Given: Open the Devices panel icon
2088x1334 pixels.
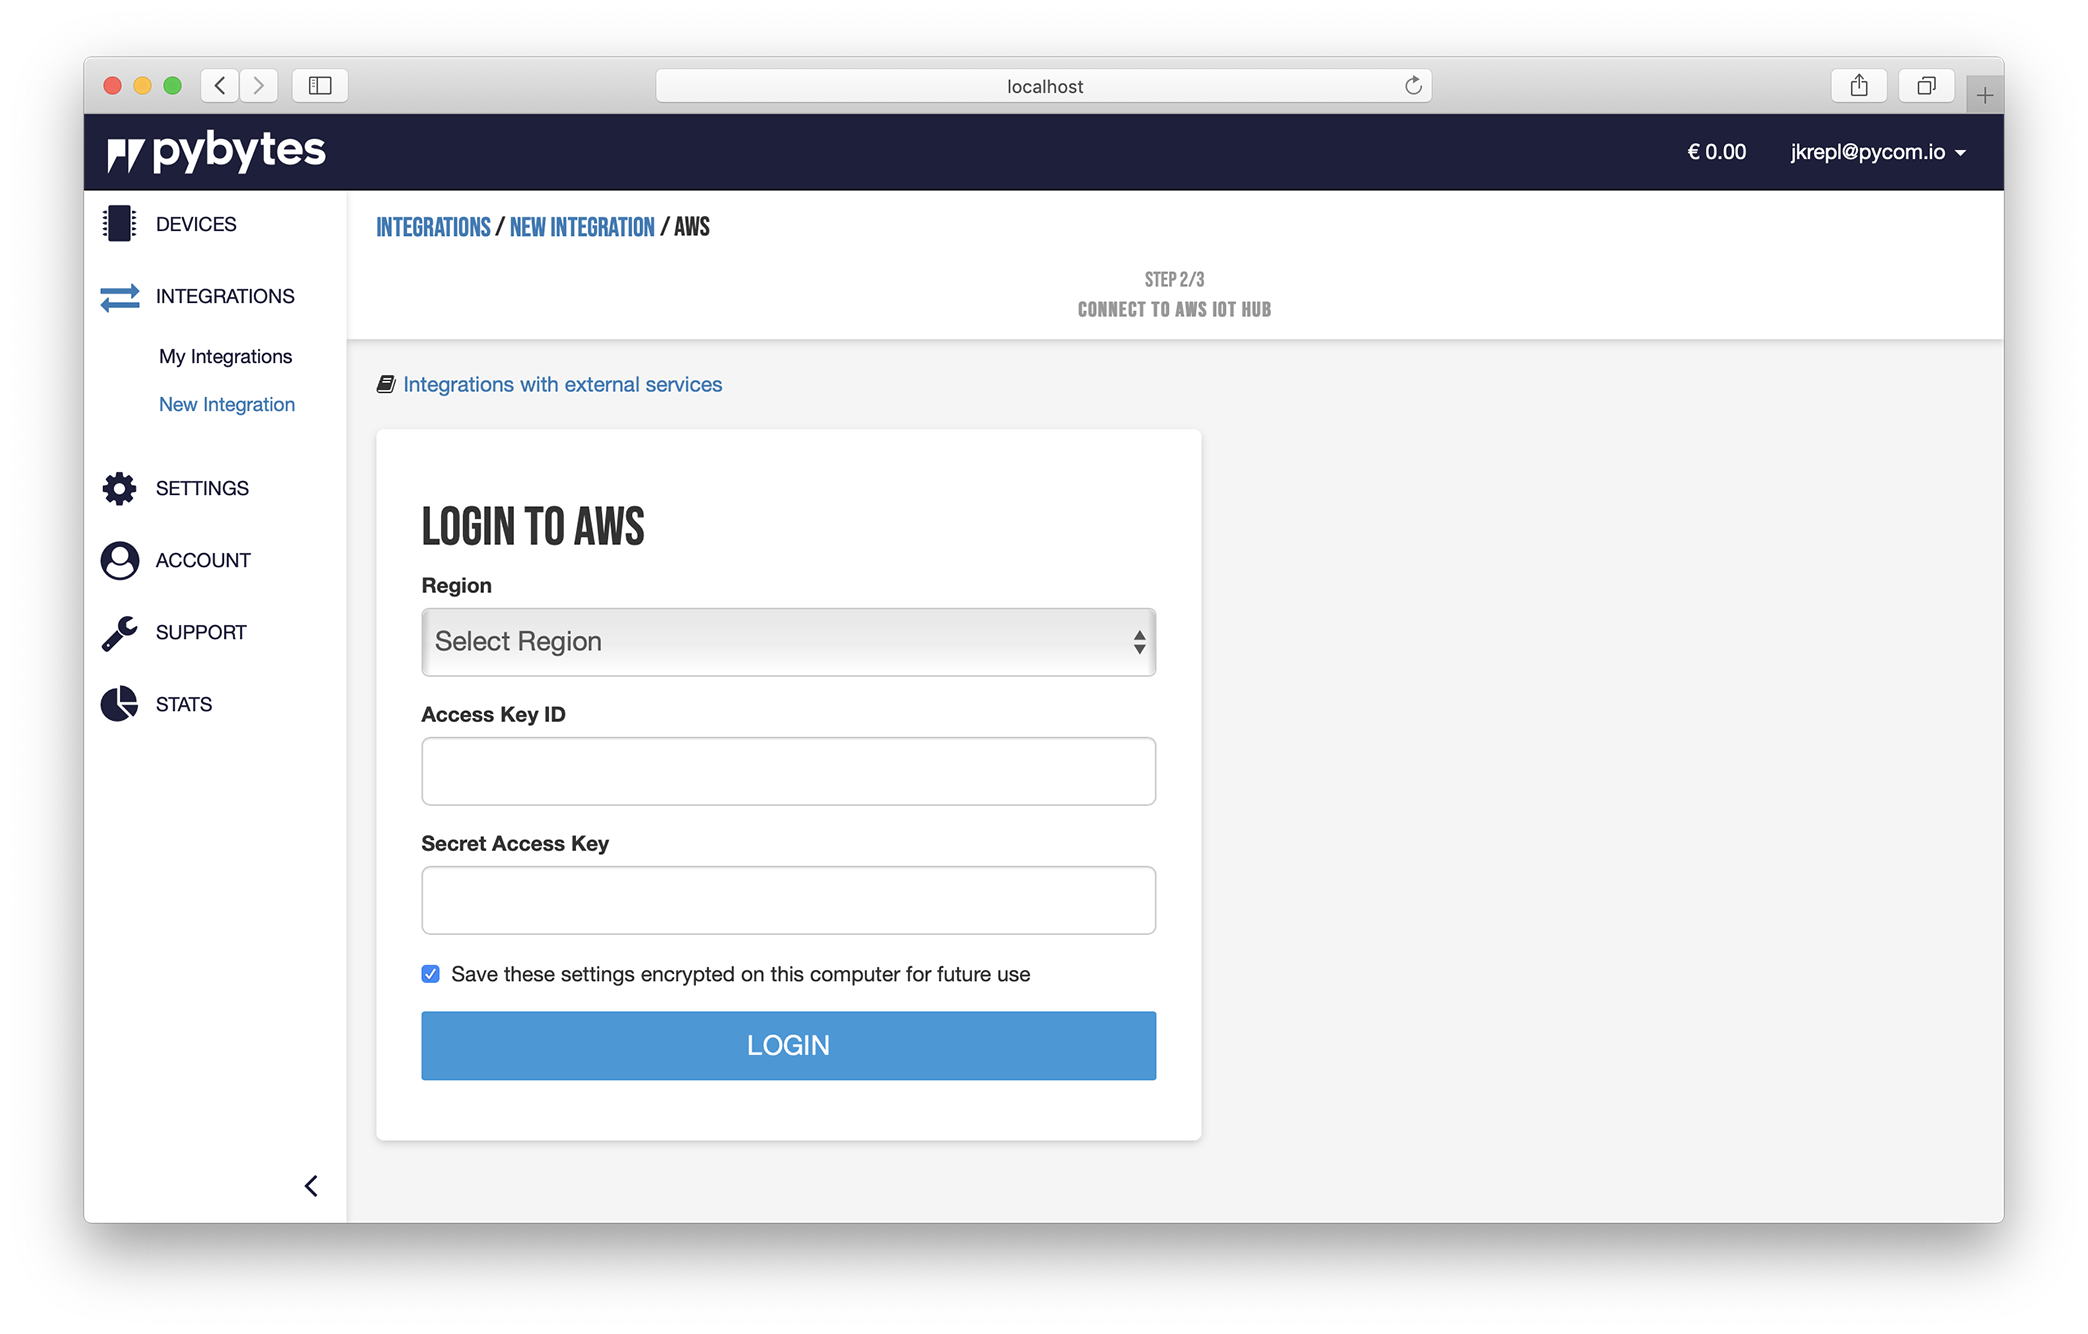Looking at the screenshot, I should (x=118, y=224).
